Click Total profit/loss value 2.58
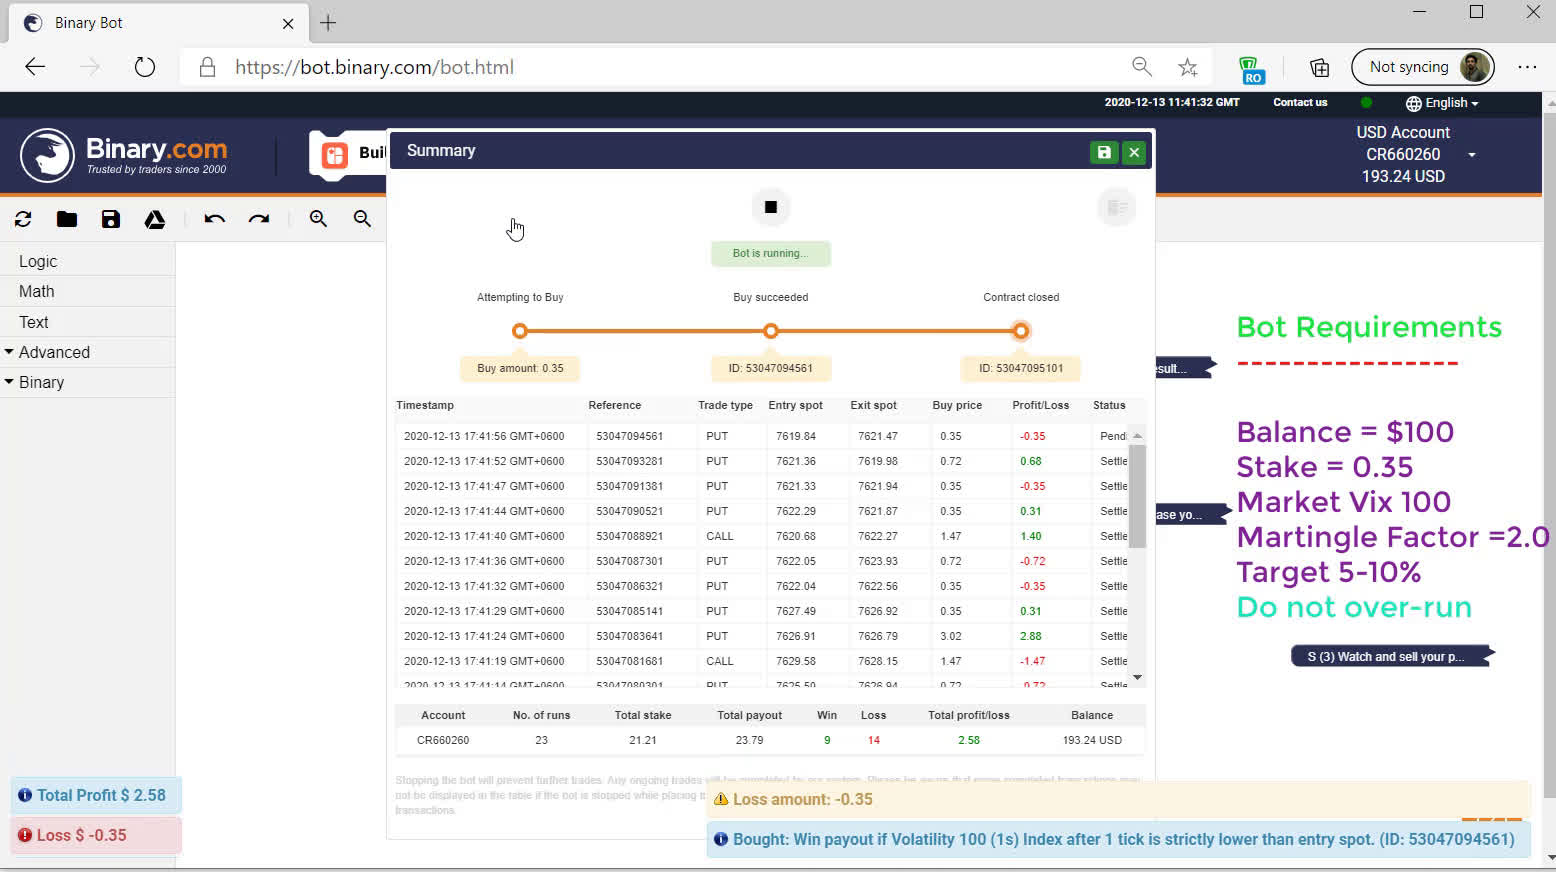Image resolution: width=1556 pixels, height=872 pixels. [x=968, y=740]
